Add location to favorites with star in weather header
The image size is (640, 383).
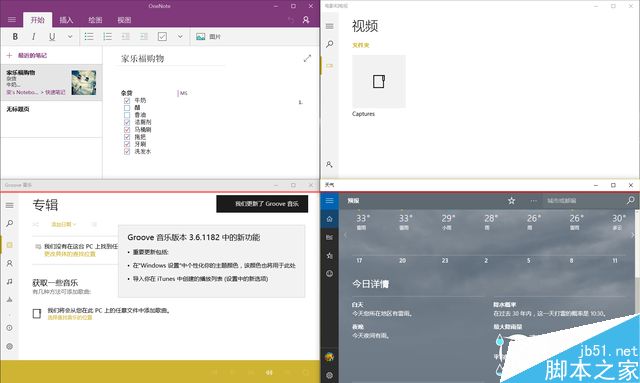511,200
